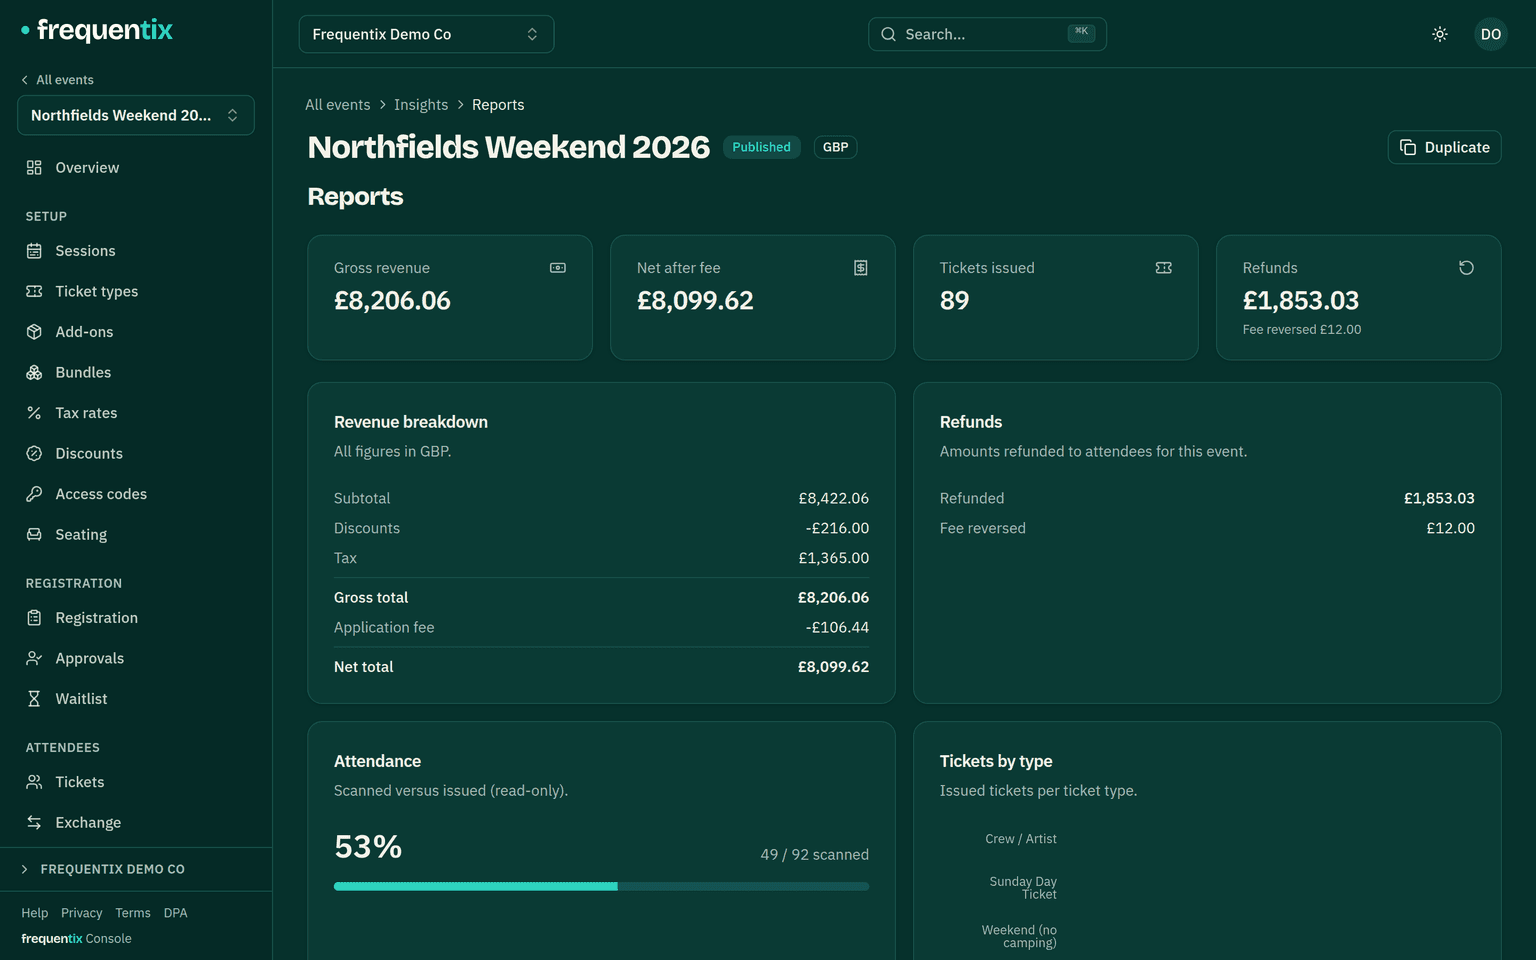This screenshot has height=960, width=1536.
Task: Click the Tickets people icon in the sidebar
Action: click(34, 782)
